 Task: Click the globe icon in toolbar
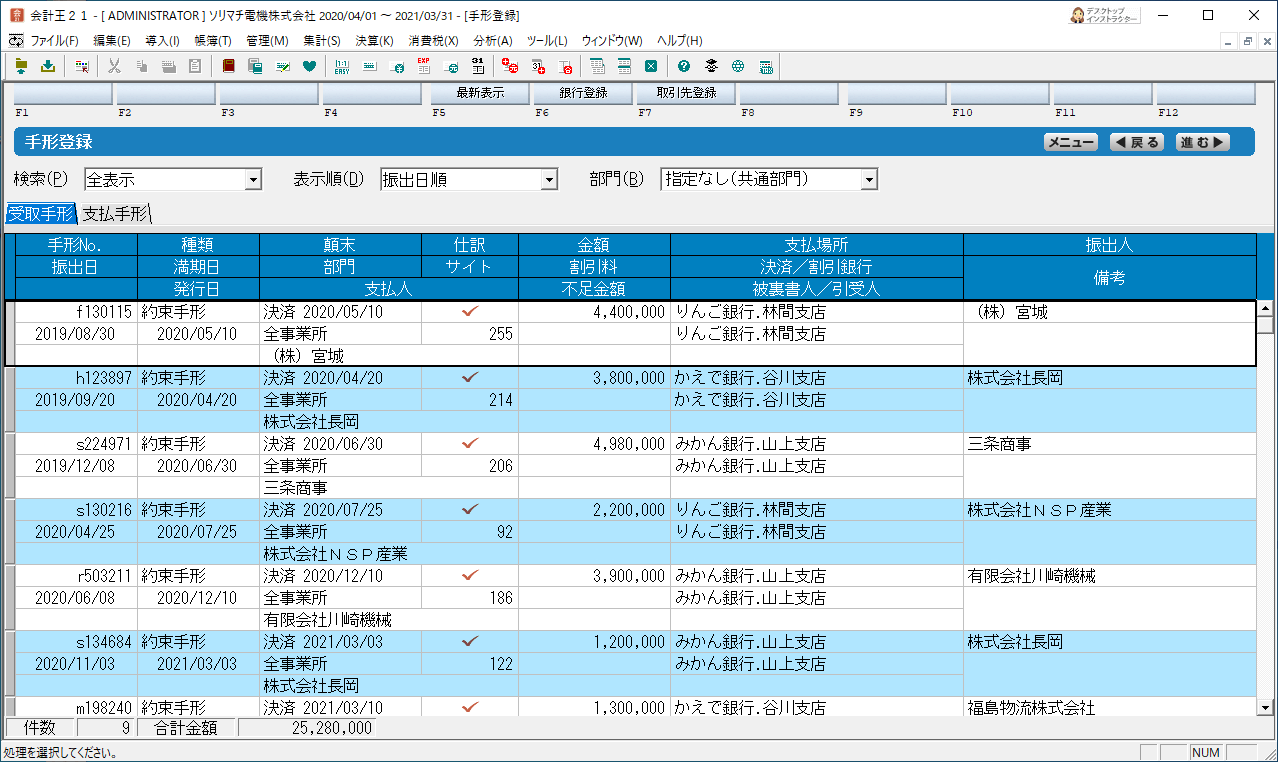coord(738,67)
